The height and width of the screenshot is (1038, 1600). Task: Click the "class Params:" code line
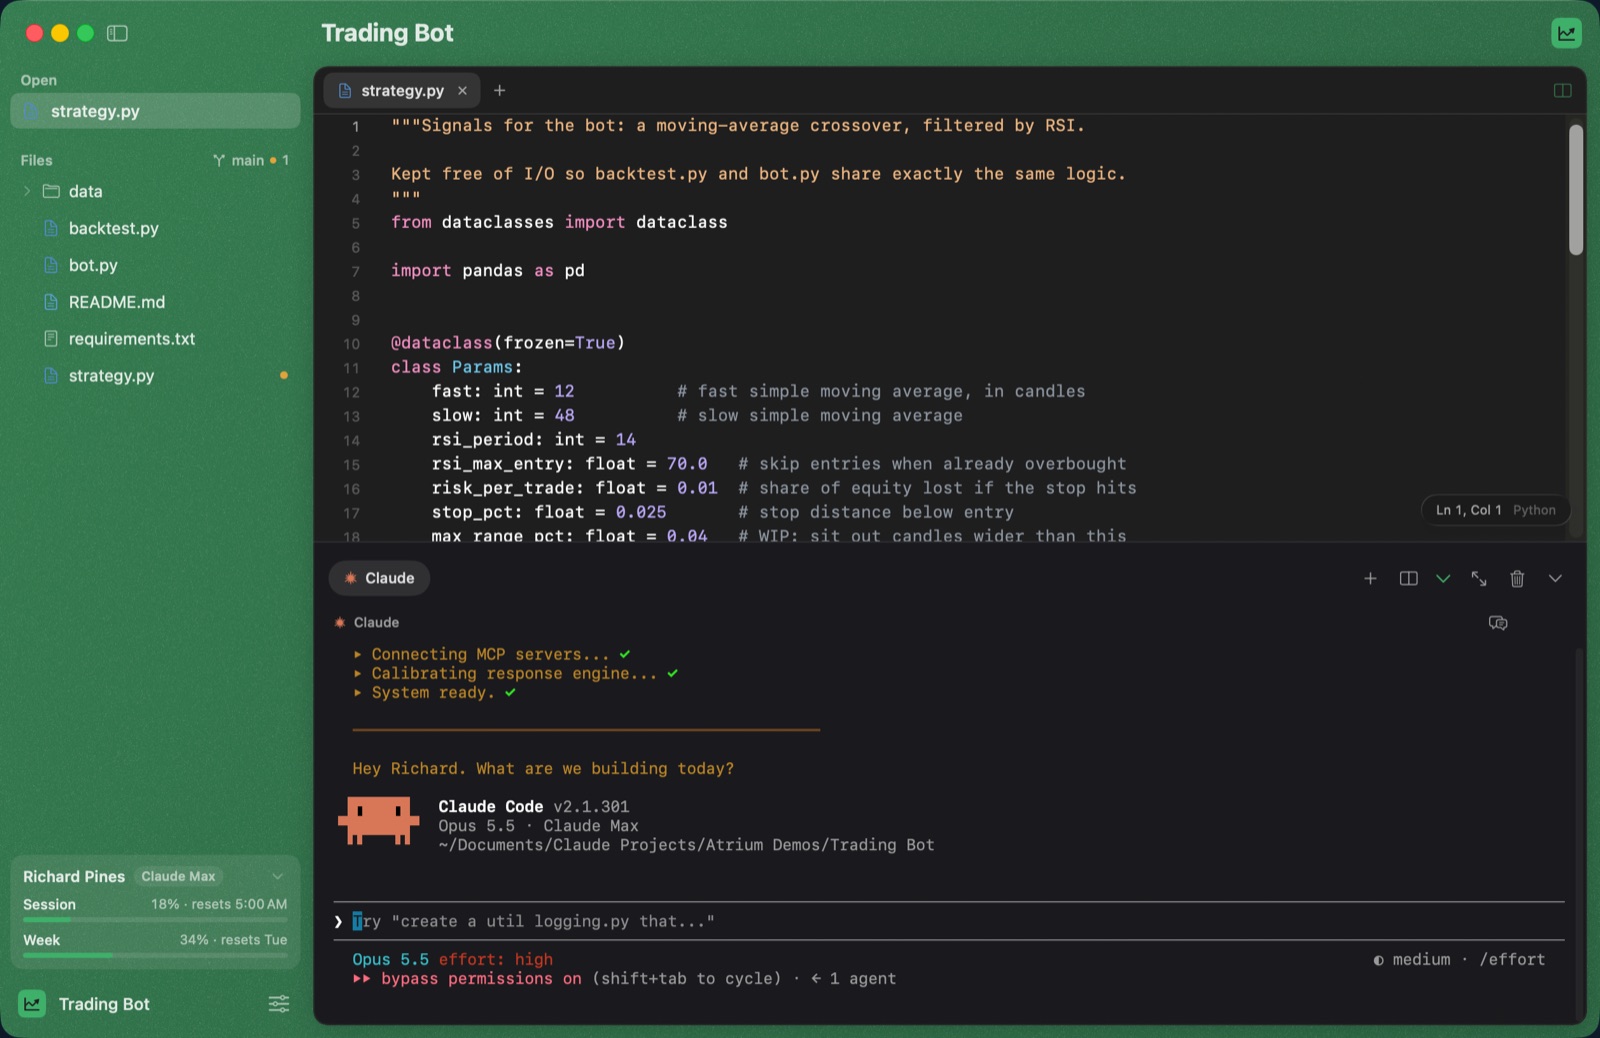point(456,367)
